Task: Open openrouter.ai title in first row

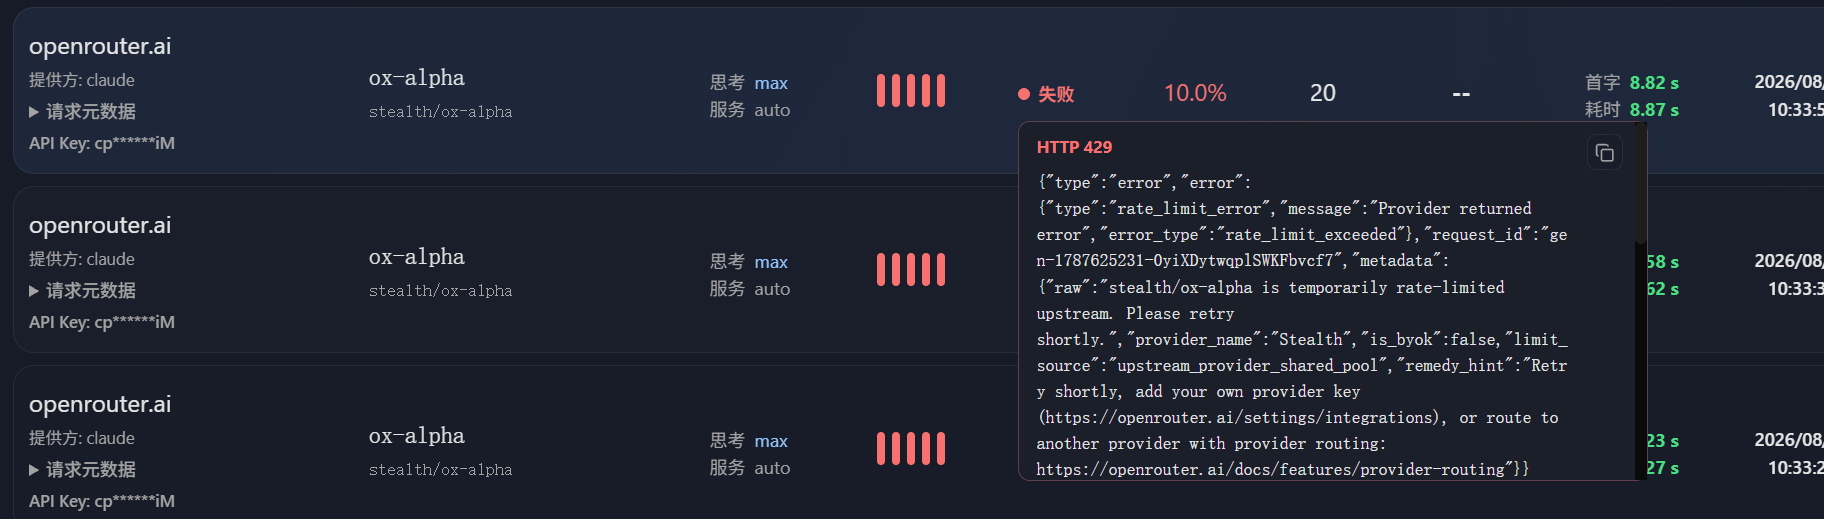Action: (x=100, y=46)
